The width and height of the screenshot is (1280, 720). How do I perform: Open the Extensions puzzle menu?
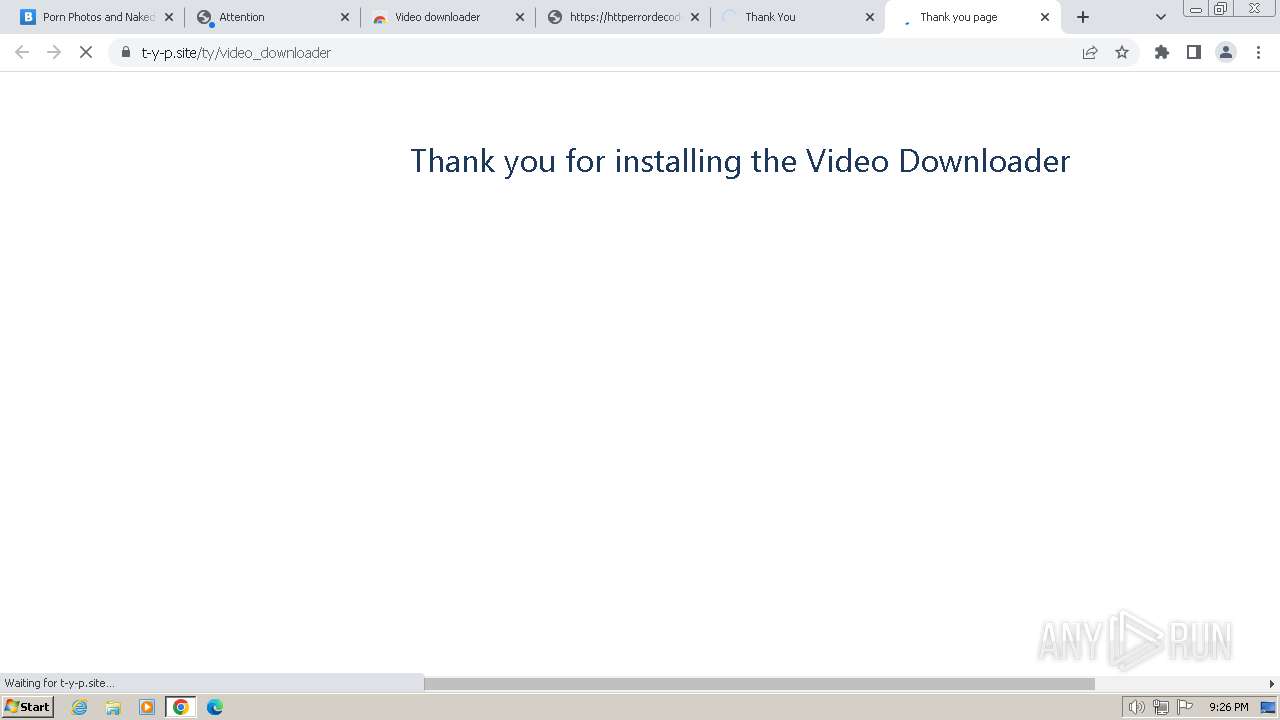point(1162,52)
